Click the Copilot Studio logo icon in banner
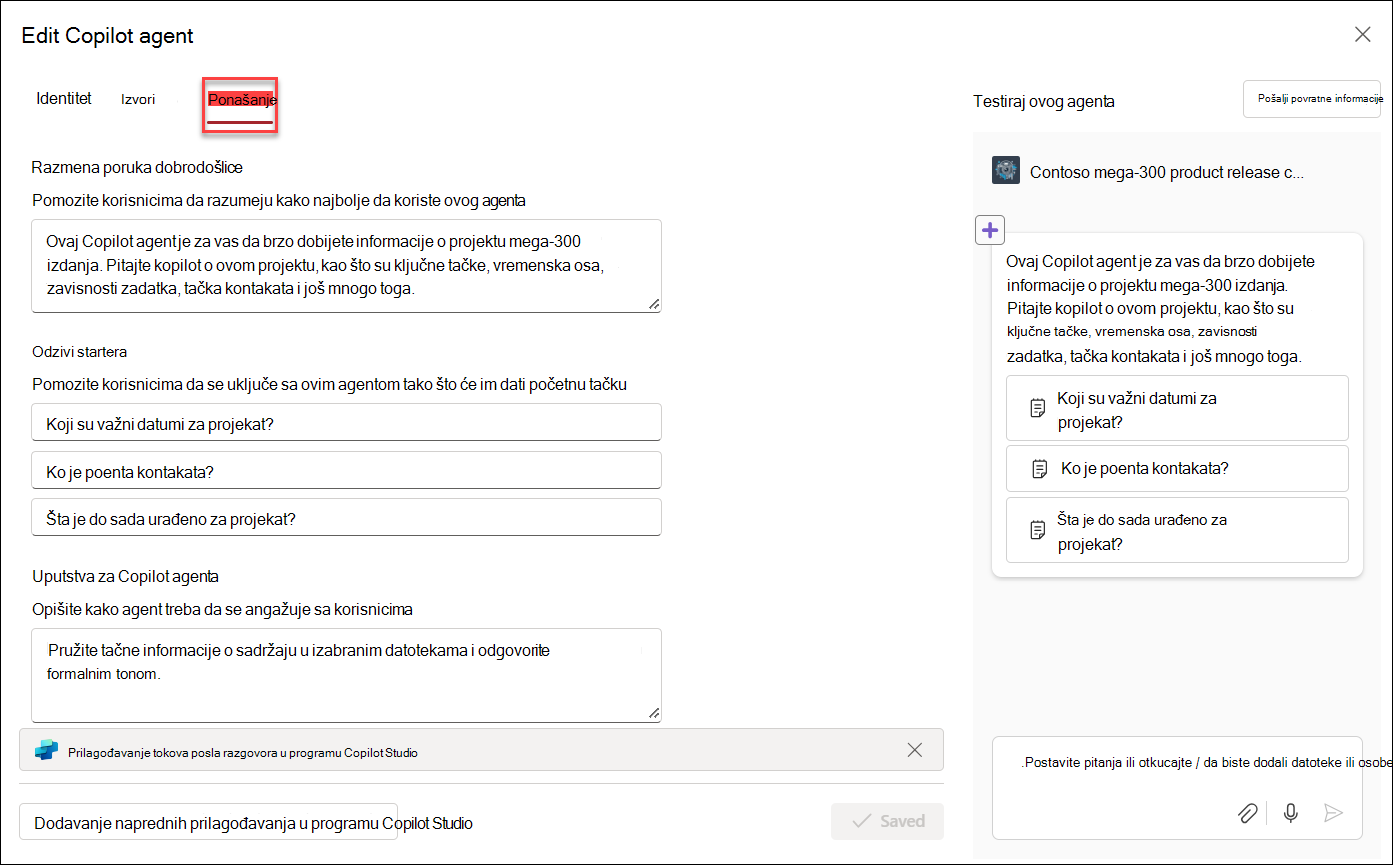Image resolution: width=1393 pixels, height=865 pixels. 46,751
